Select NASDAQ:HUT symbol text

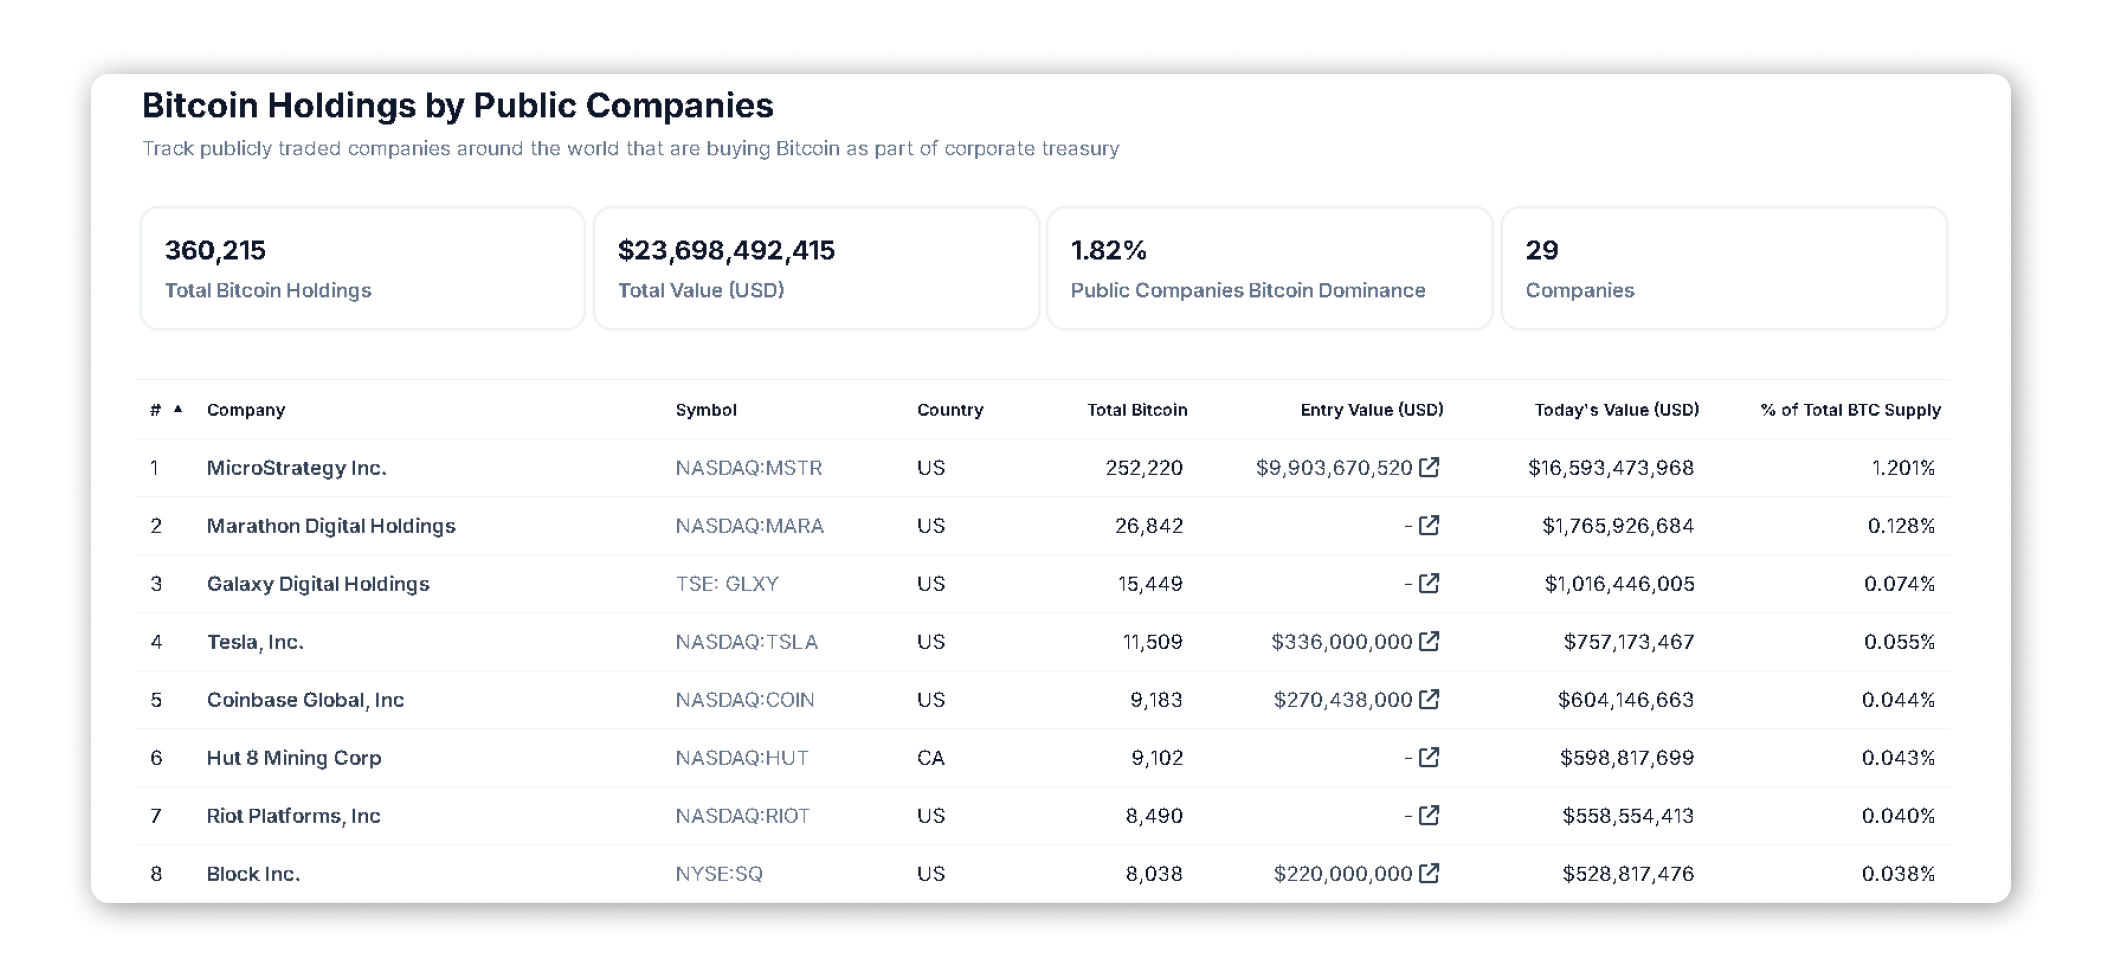coord(742,758)
